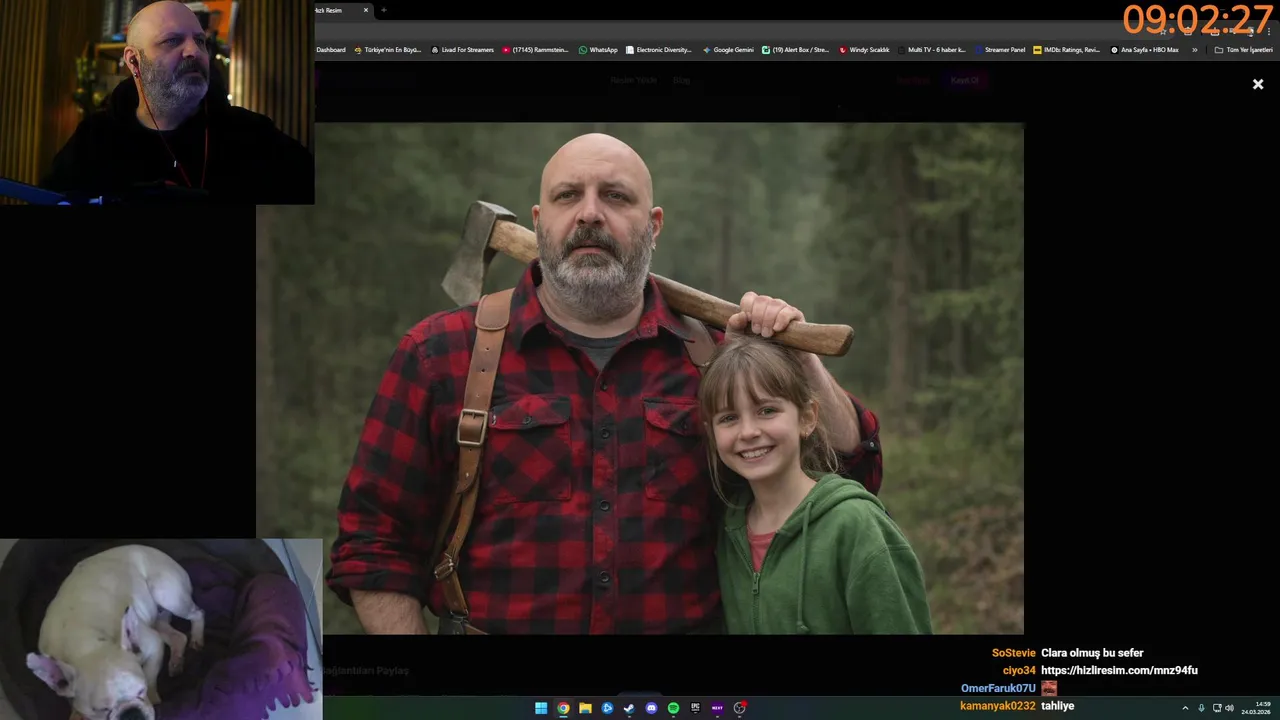
Task: Click the dimmed Kayıt Ol button
Action: (x=965, y=80)
